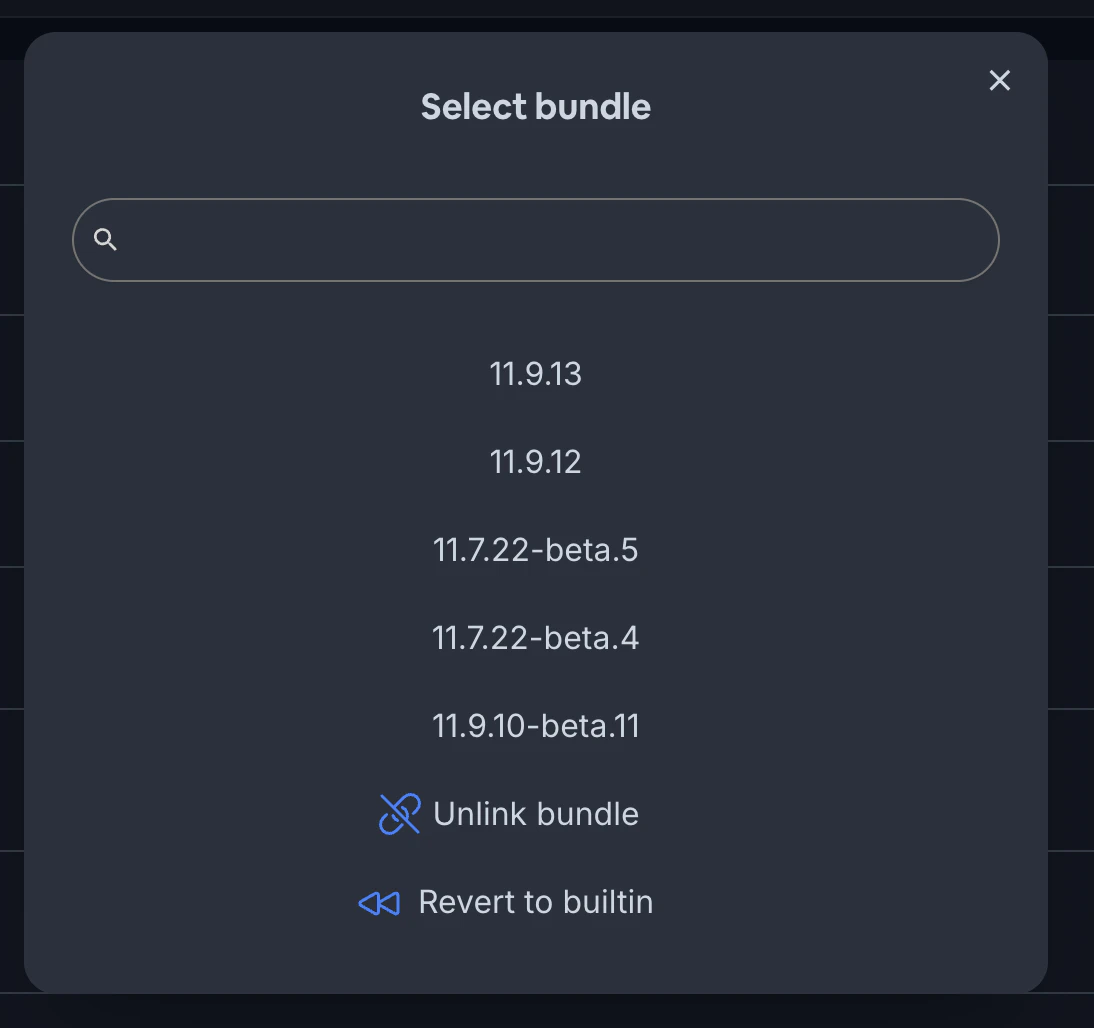The image size is (1094, 1028).
Task: Hit the dismiss cross in the corner
Action: click(x=999, y=80)
